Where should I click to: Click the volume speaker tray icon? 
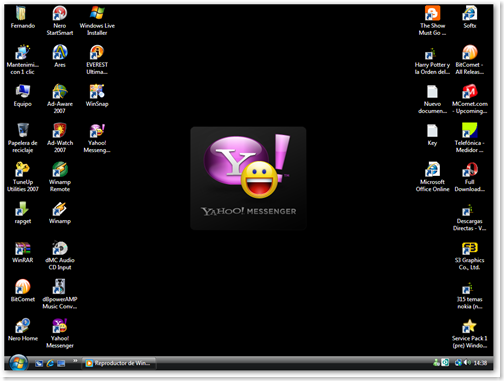[467, 363]
